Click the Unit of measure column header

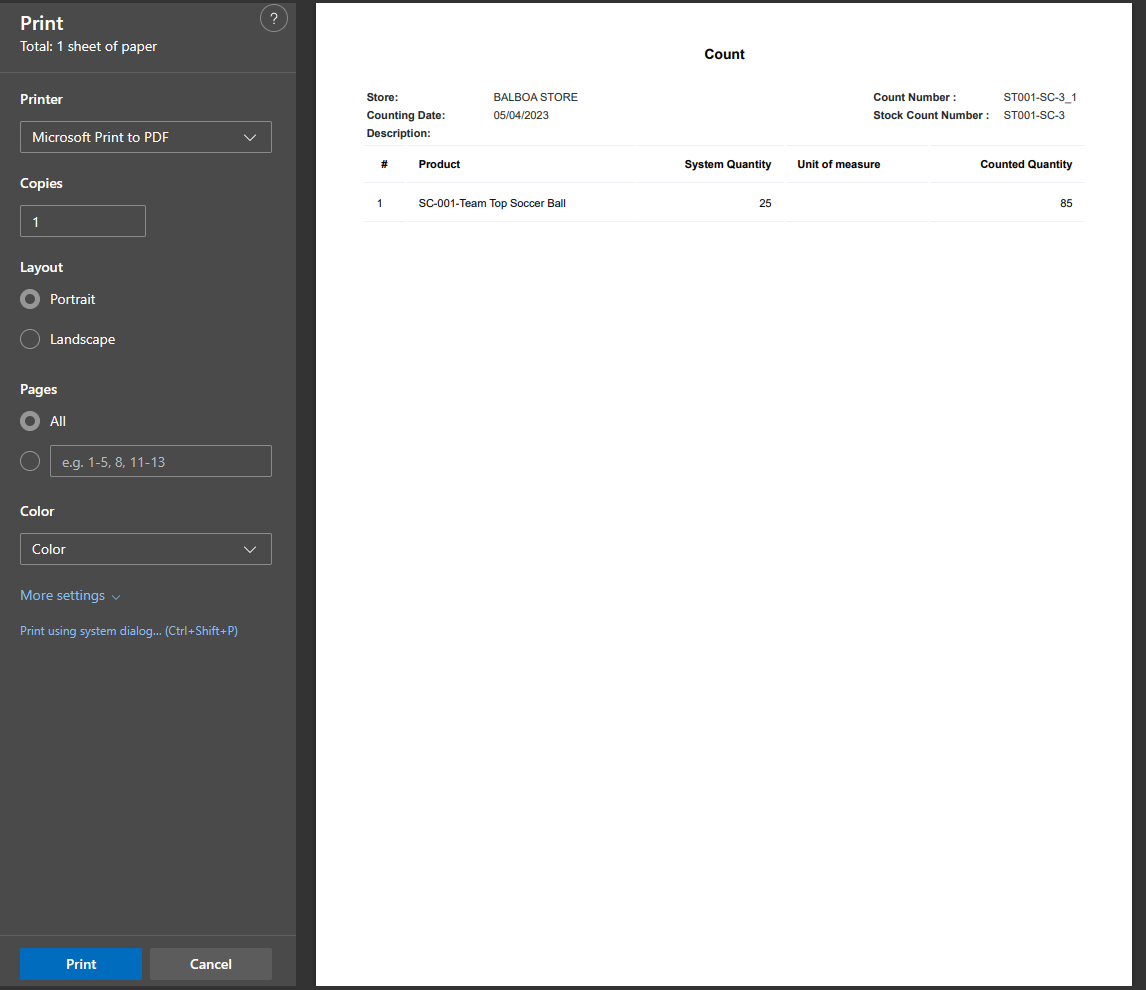pos(838,164)
